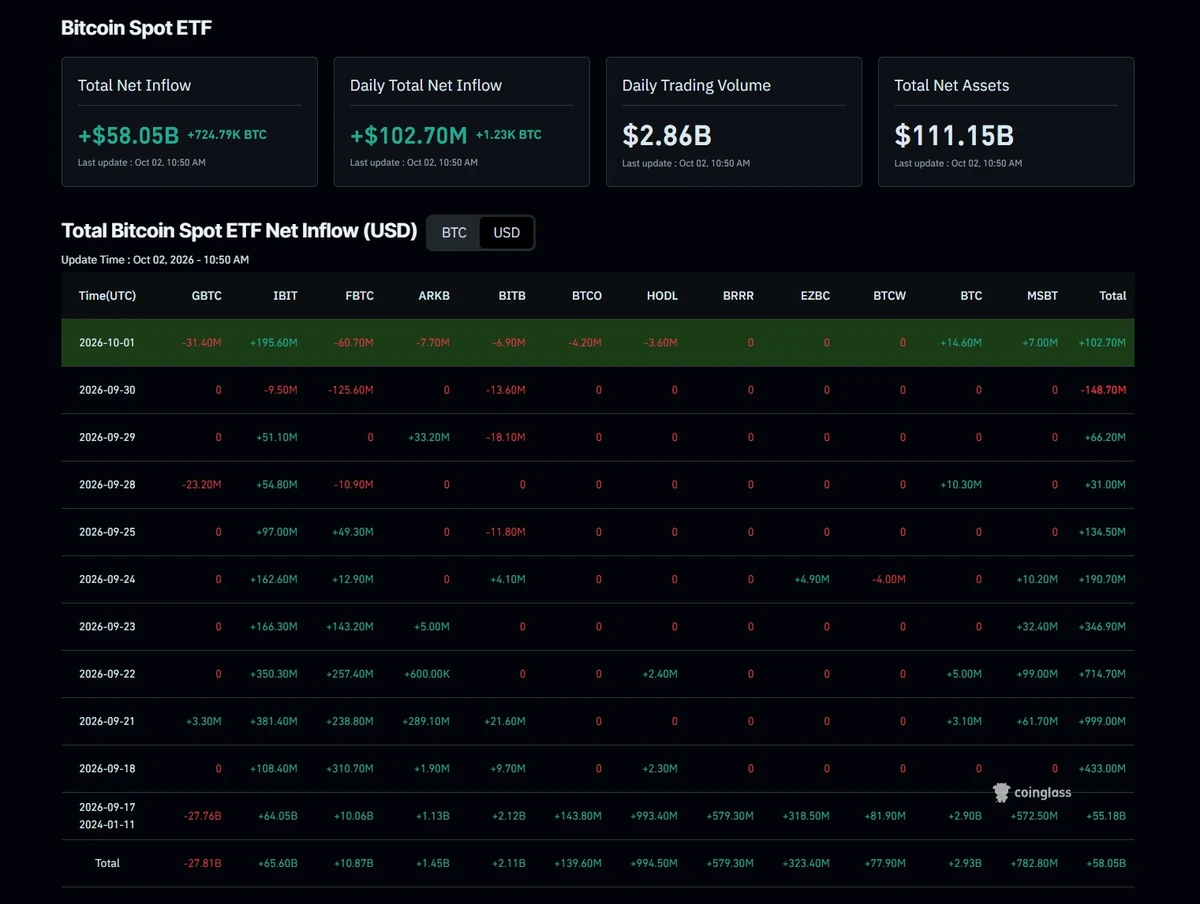
Task: Select the 2026-09-30 date row
Action: tap(598, 390)
